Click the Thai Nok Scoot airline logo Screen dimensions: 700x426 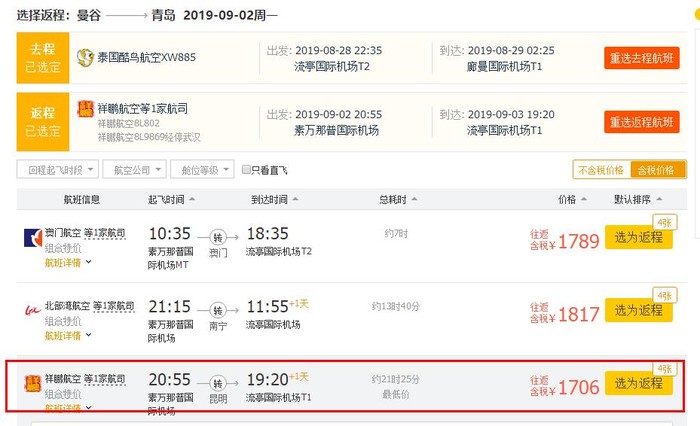pos(86,57)
